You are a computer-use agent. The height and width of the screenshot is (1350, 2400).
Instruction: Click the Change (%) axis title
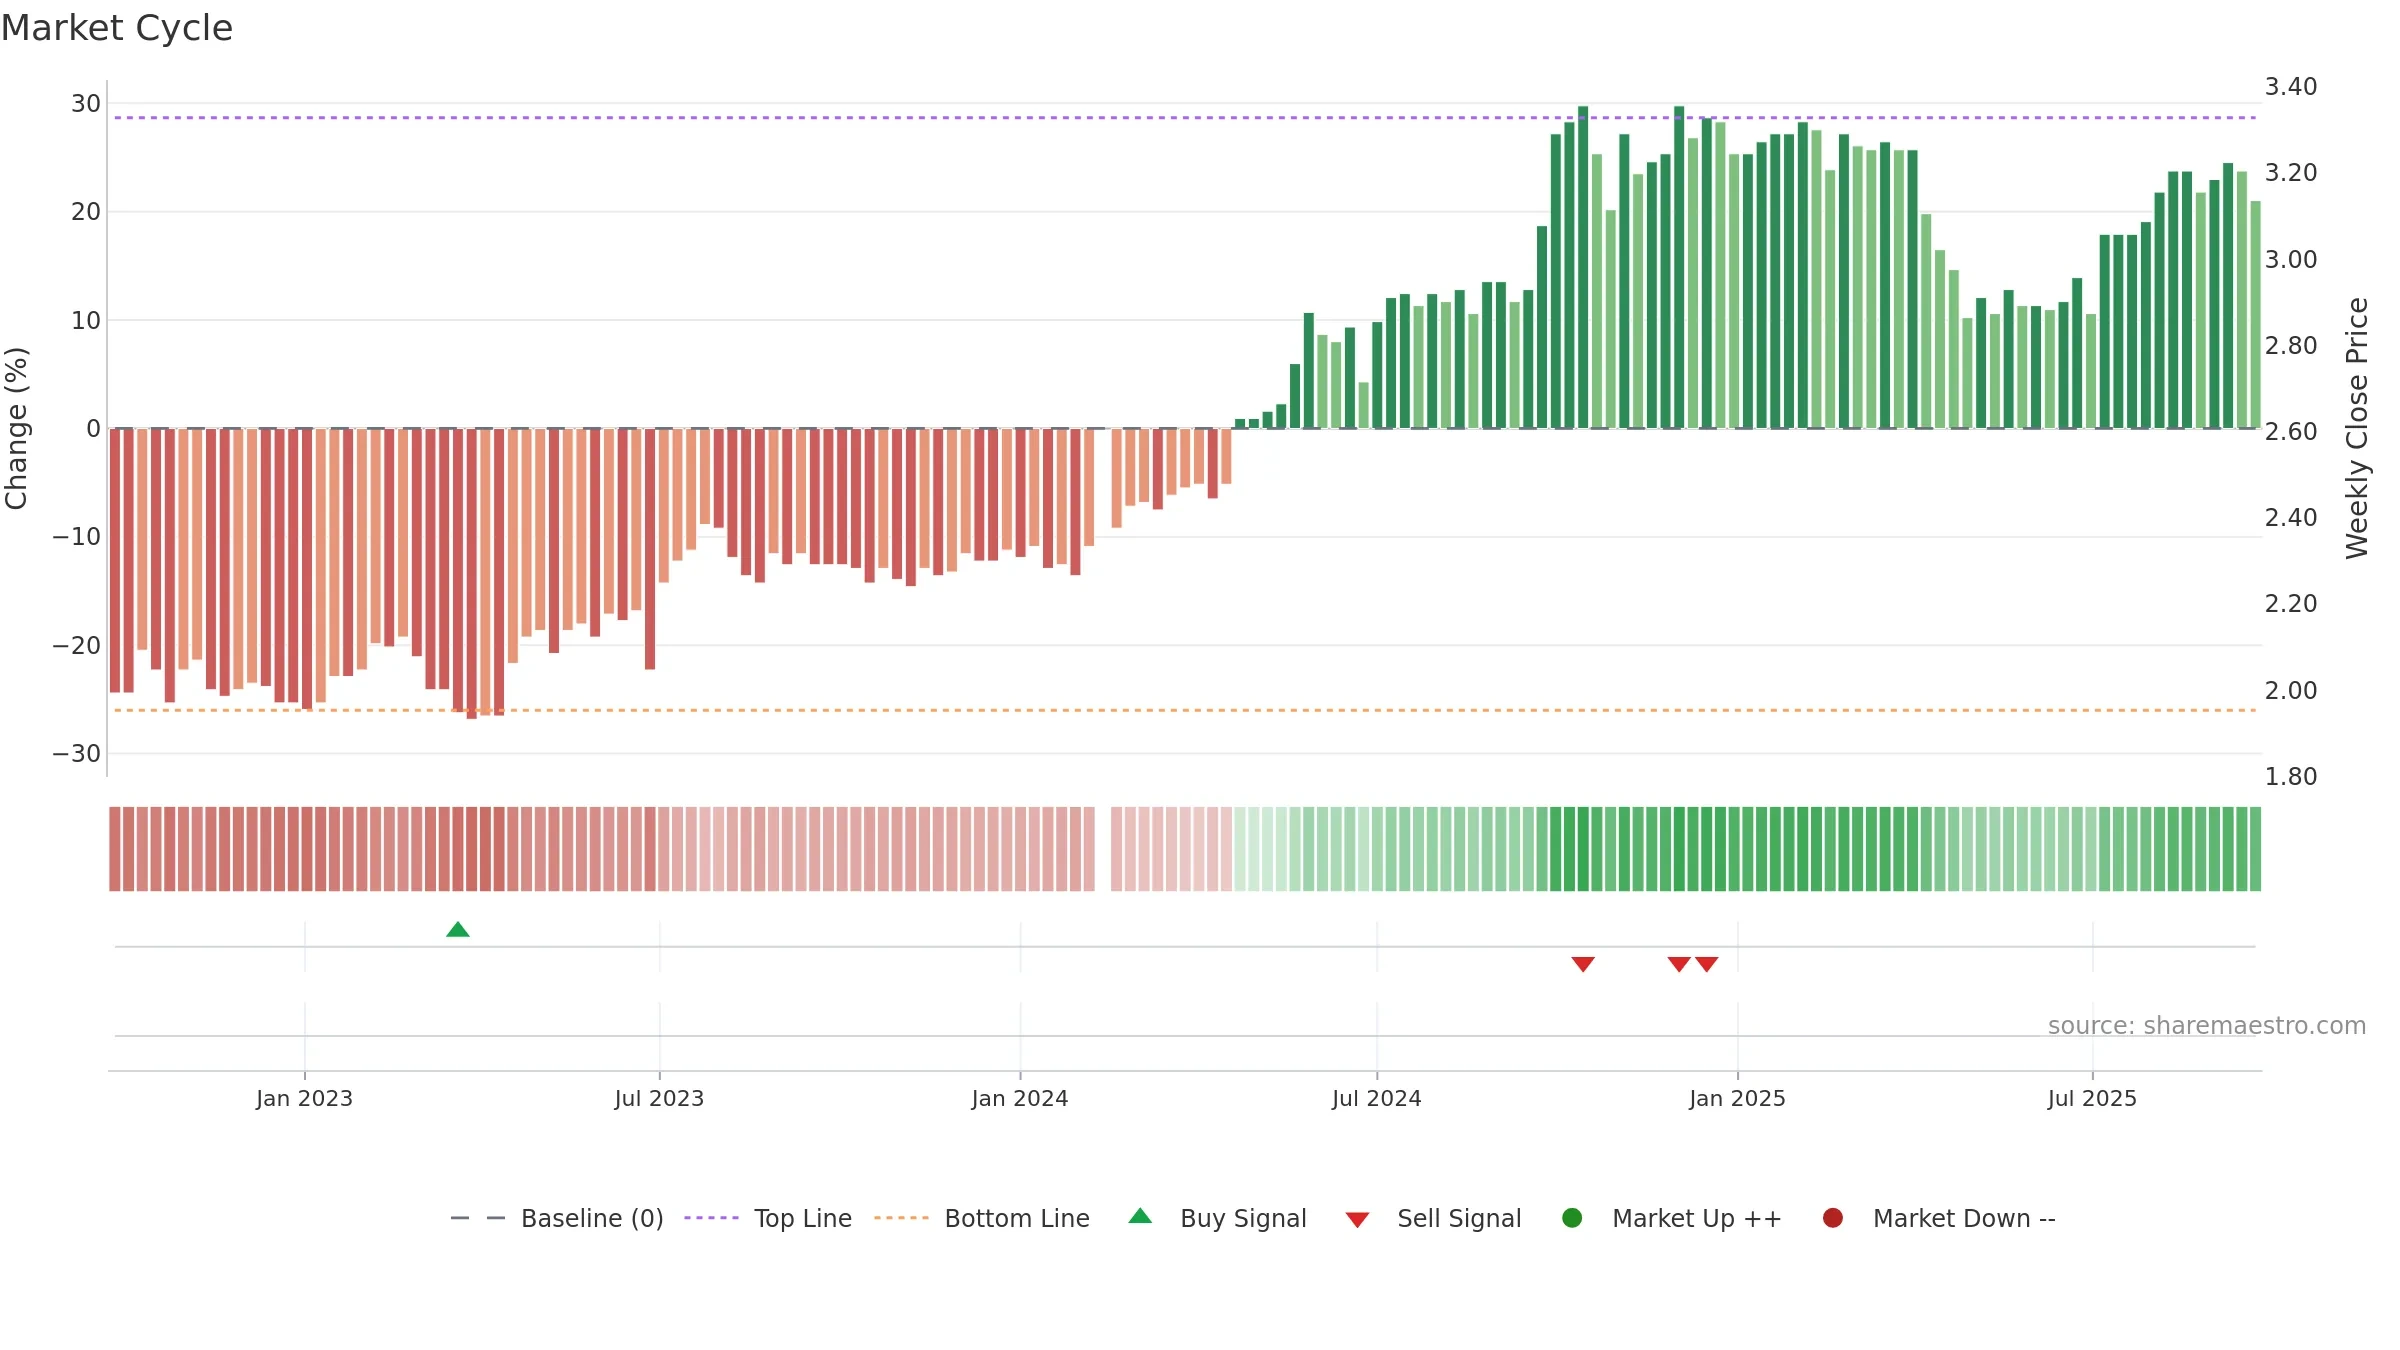17,428
